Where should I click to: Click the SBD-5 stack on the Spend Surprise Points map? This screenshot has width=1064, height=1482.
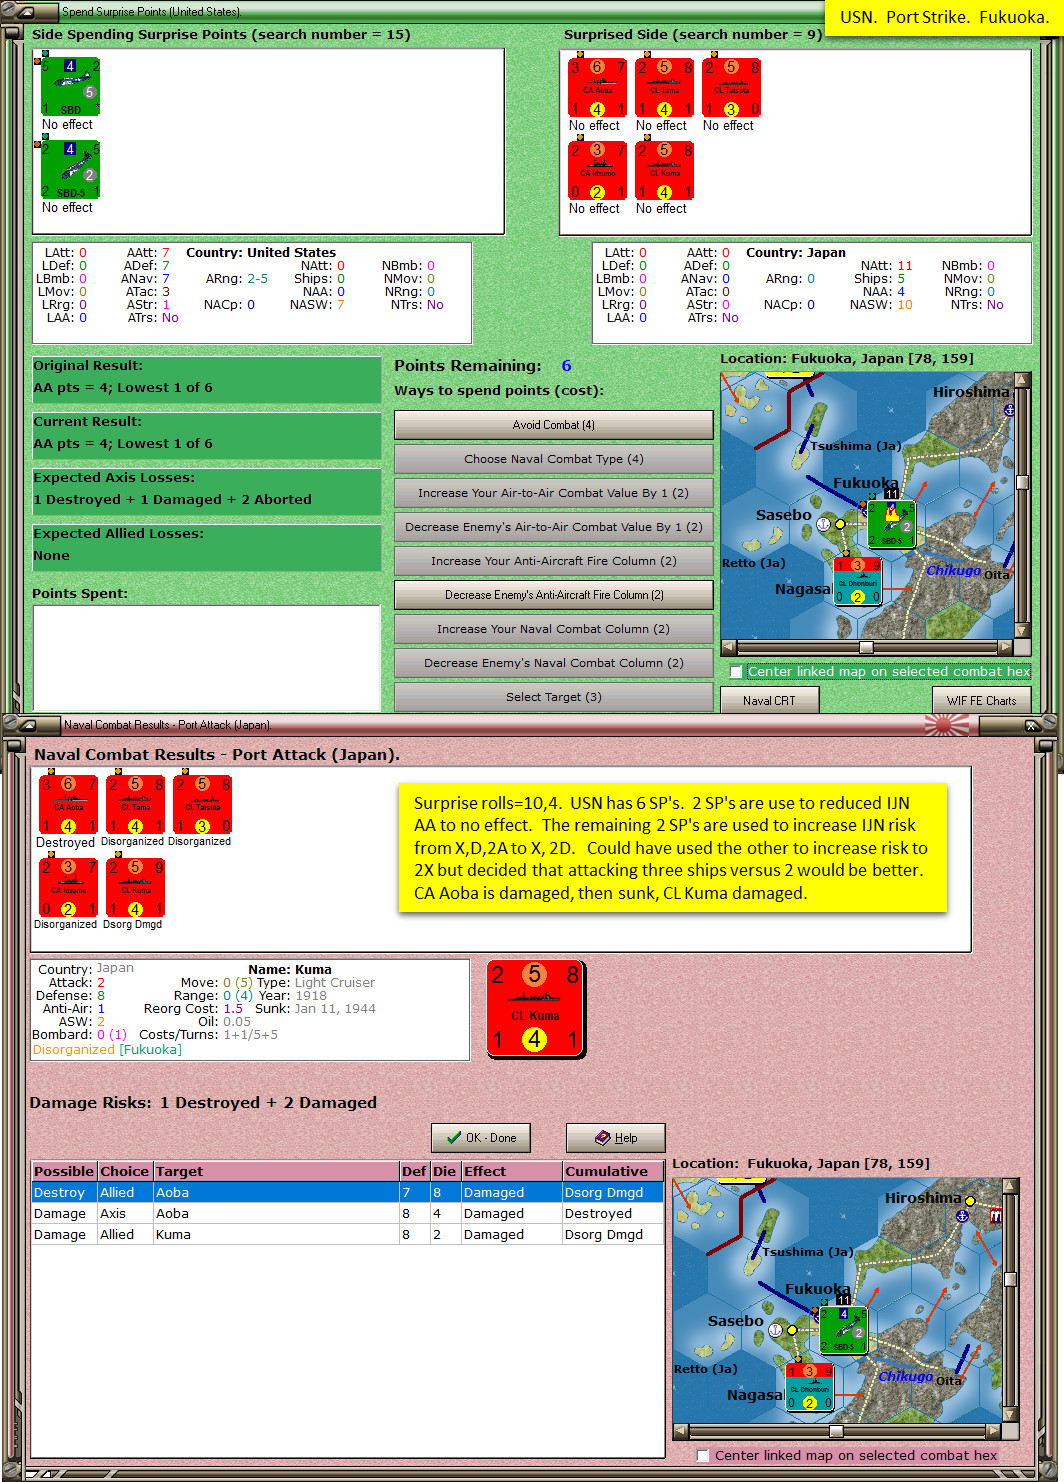pos(891,523)
